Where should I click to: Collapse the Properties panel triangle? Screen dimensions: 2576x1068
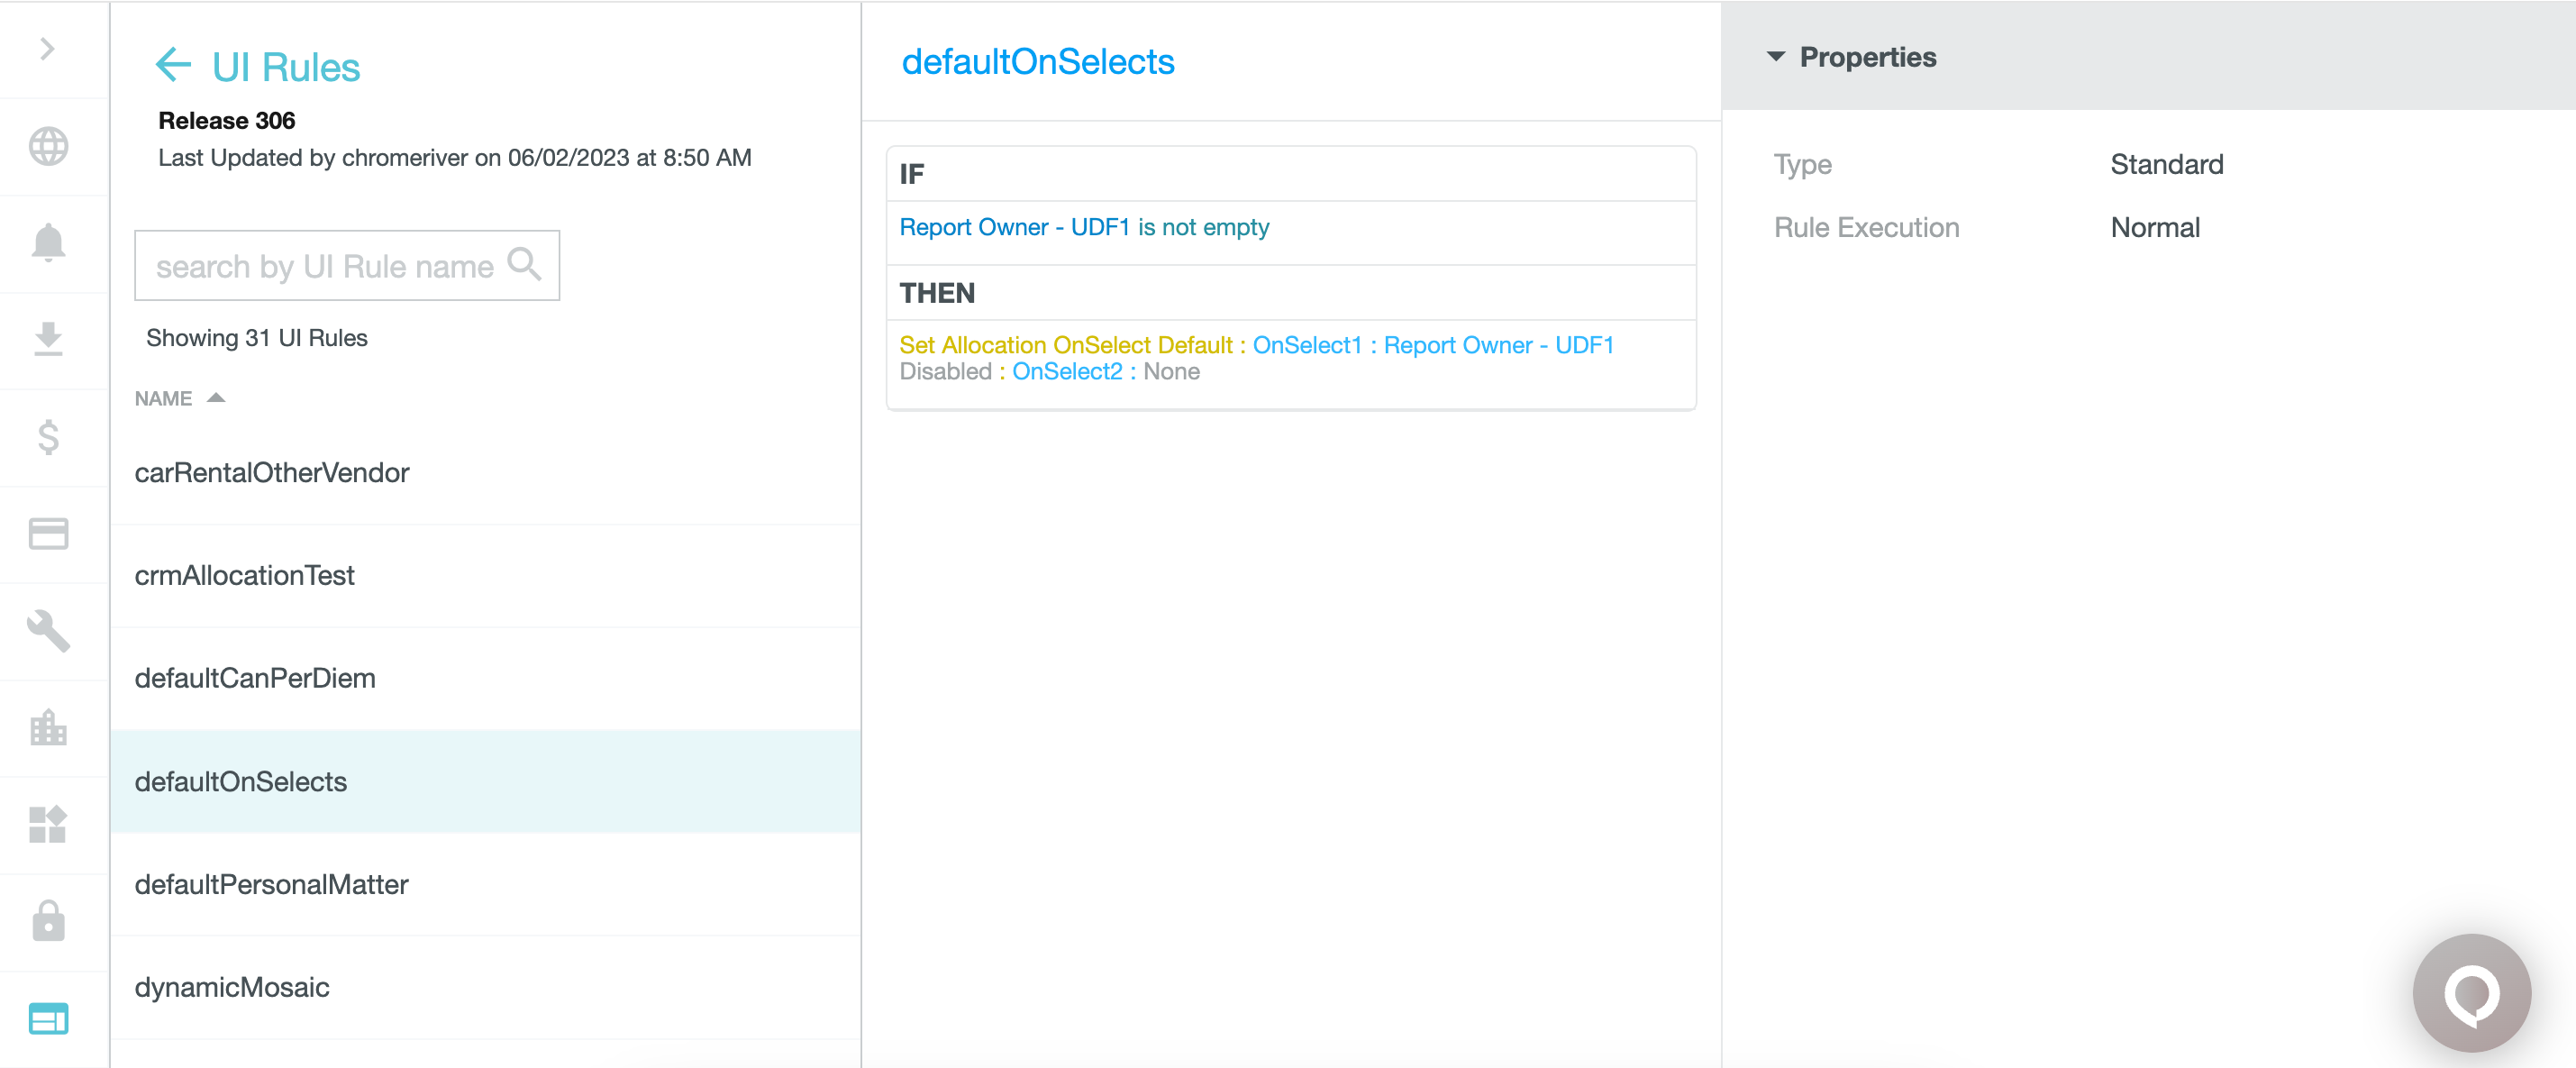click(x=1775, y=57)
